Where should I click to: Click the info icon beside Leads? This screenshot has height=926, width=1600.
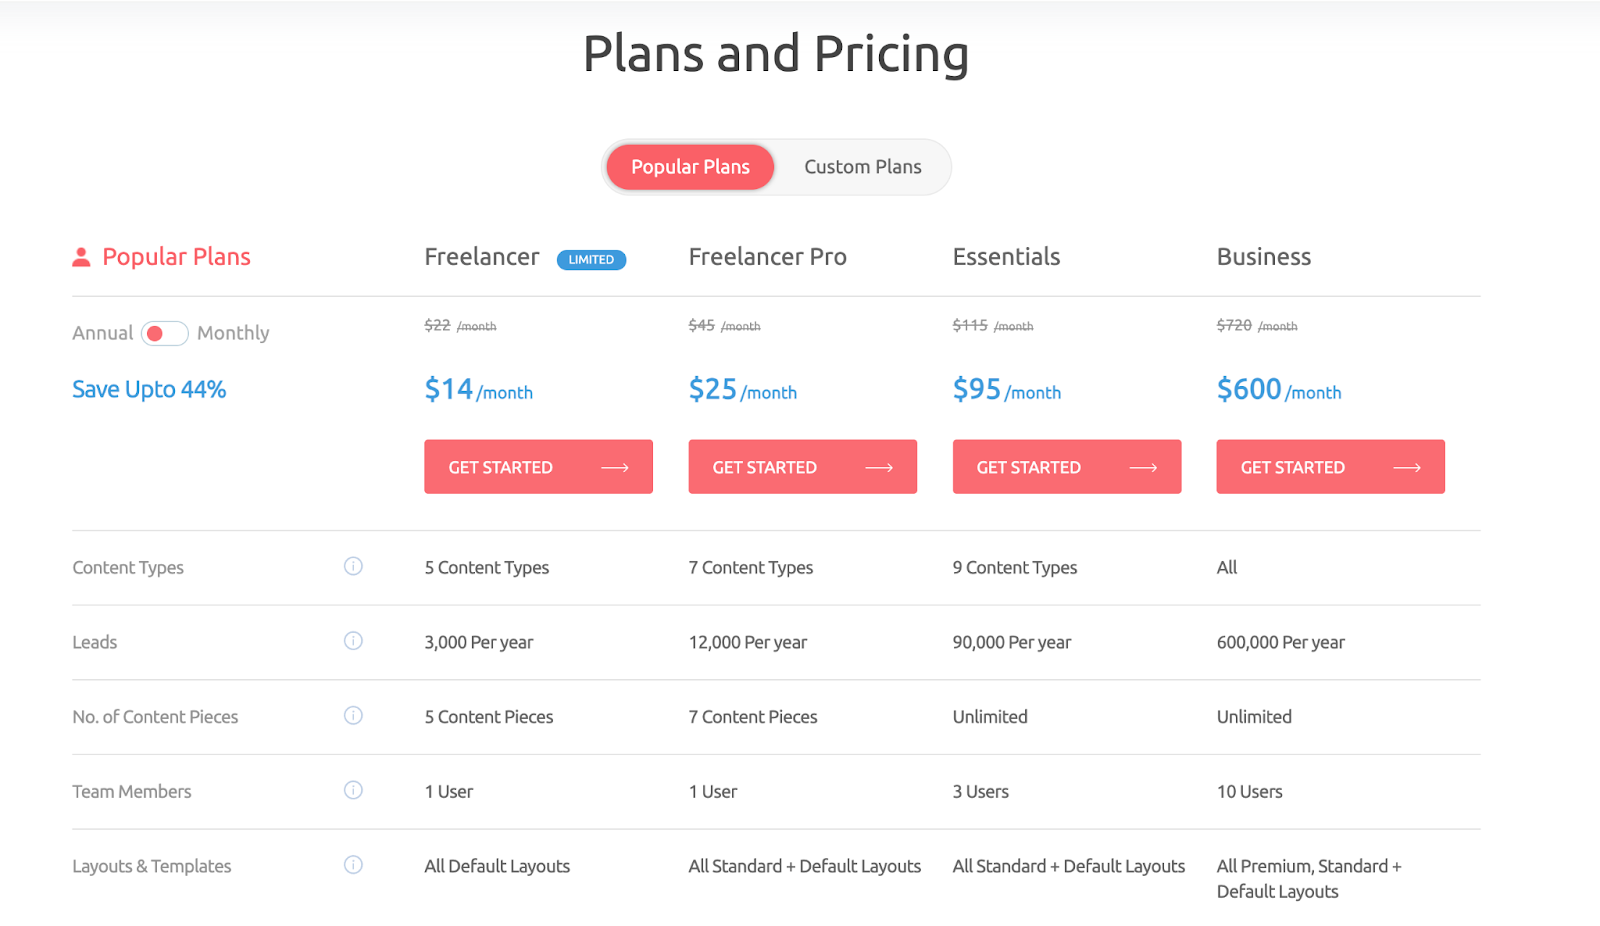pos(353,641)
